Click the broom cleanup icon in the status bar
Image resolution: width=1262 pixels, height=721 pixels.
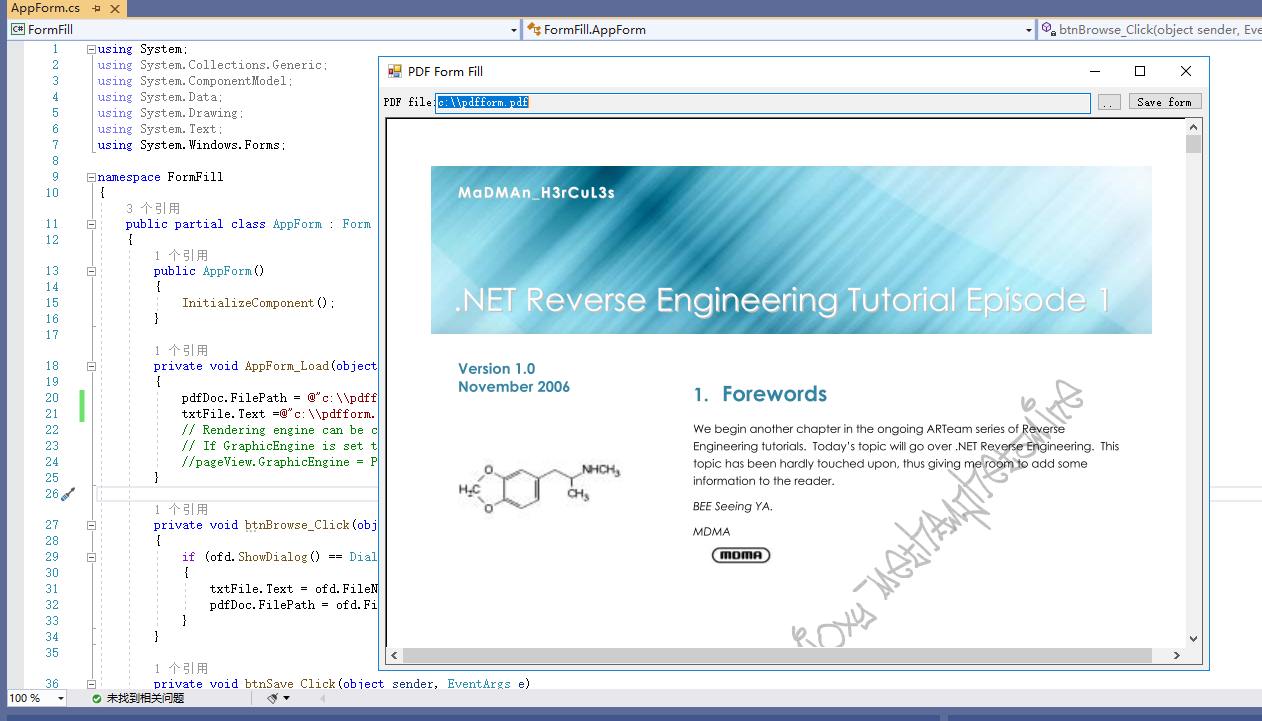pyautogui.click(x=272, y=698)
